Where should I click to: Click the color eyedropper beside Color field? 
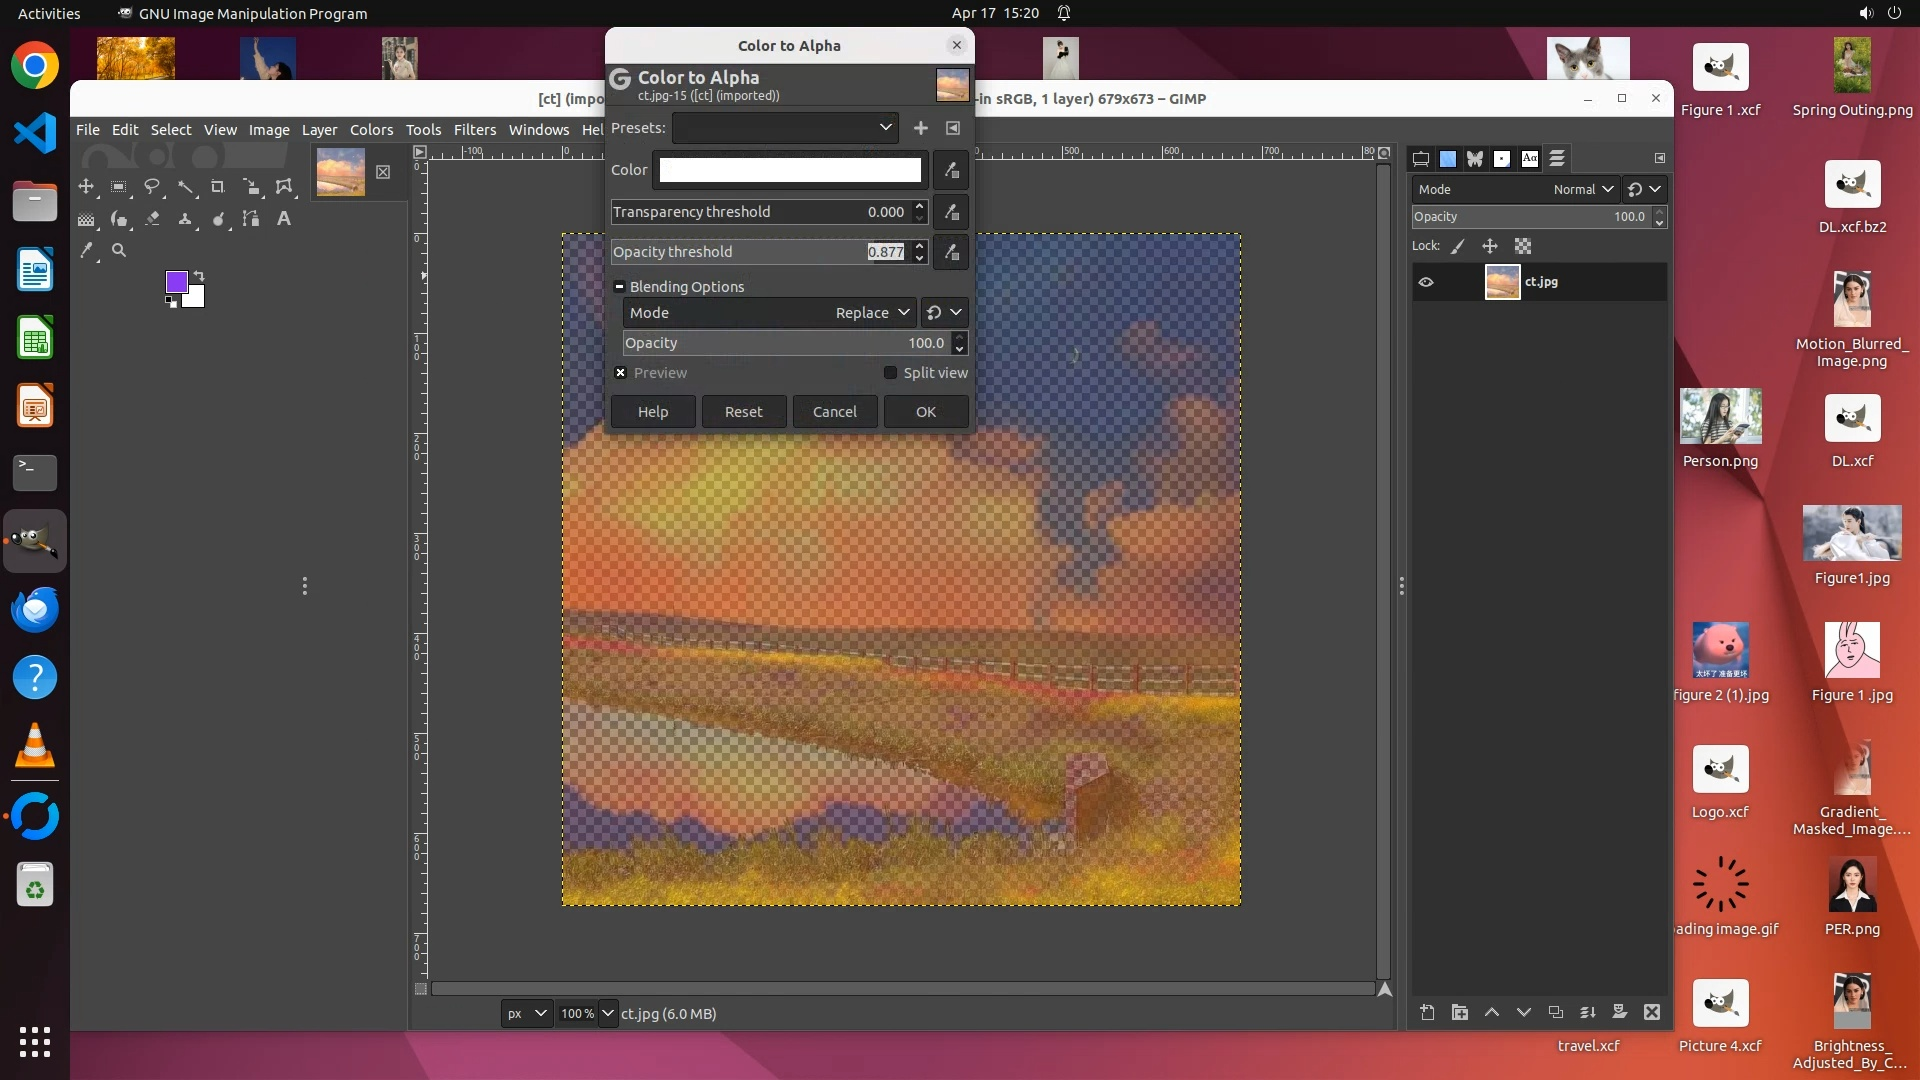[x=951, y=170]
